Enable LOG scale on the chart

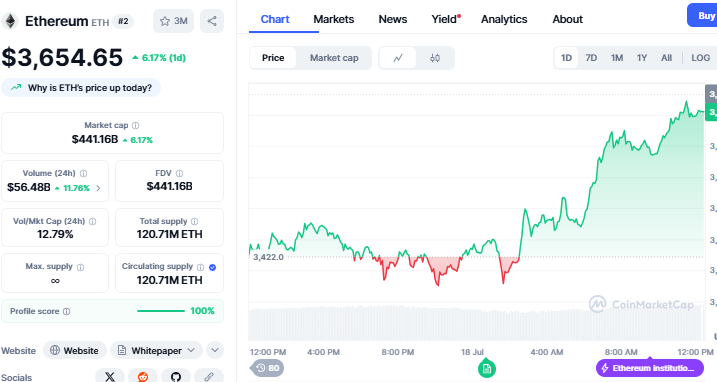click(x=700, y=58)
